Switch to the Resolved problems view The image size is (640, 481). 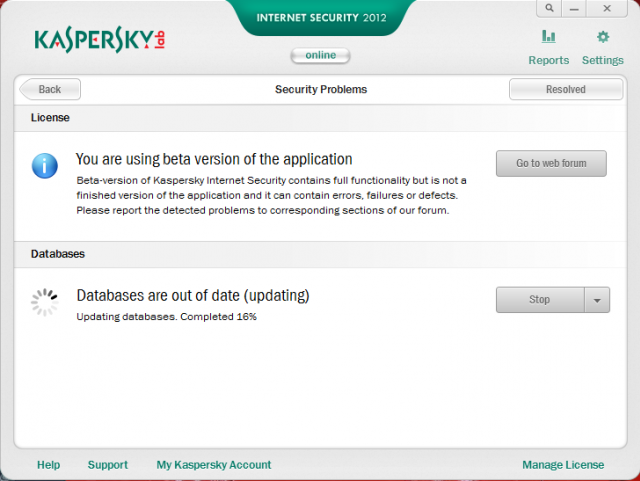tap(566, 89)
